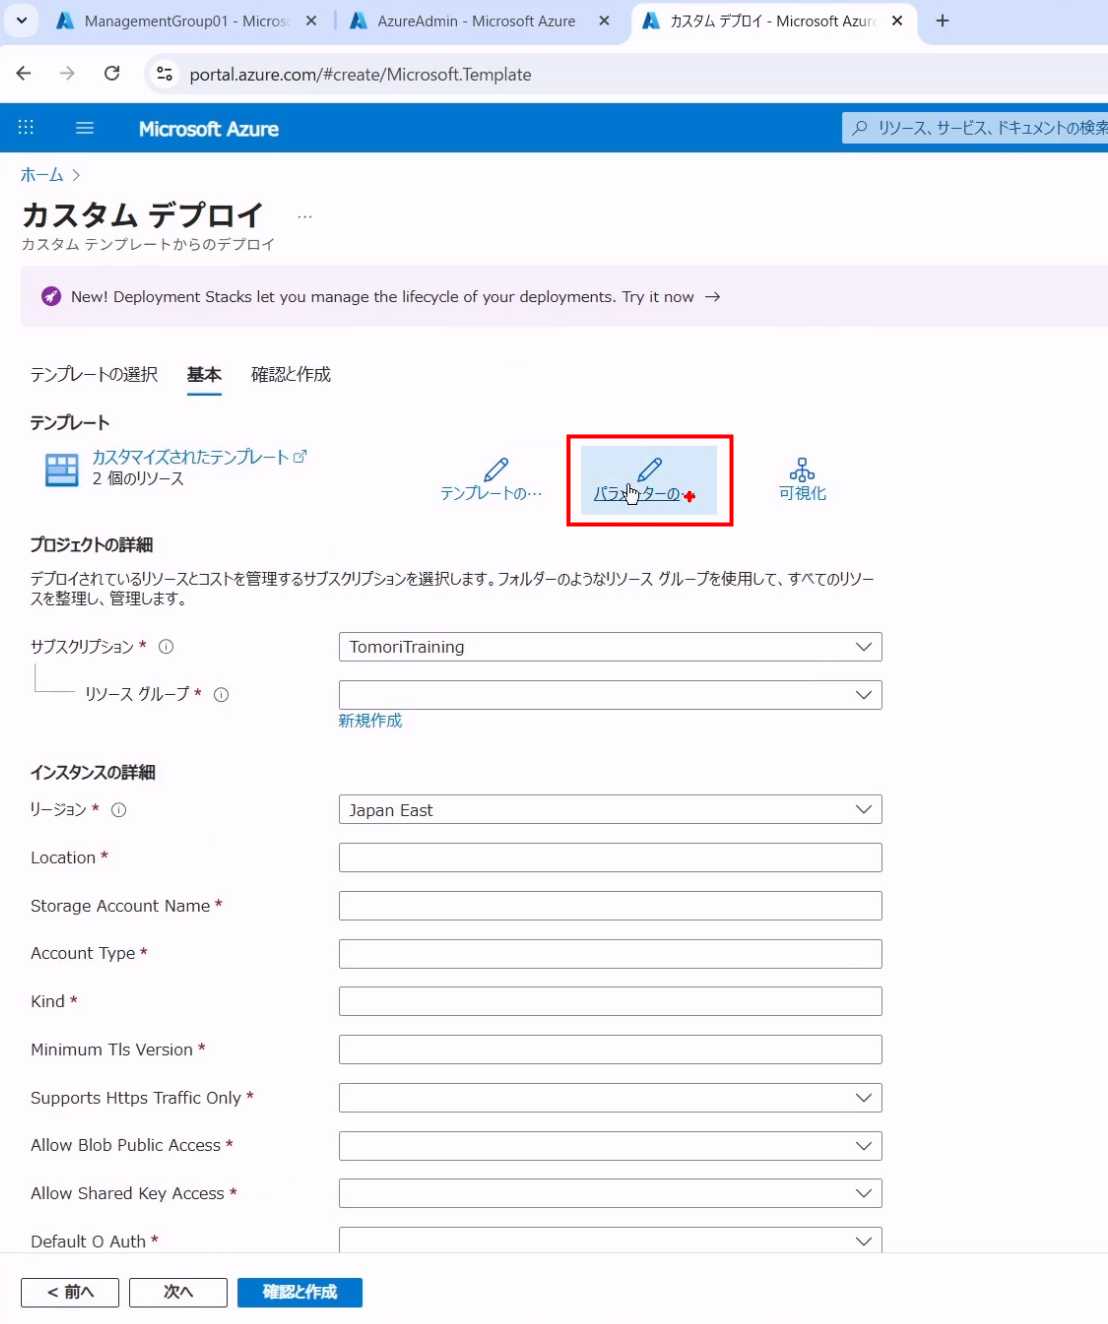
Task: Click the browser reload page icon
Action: [x=112, y=74]
